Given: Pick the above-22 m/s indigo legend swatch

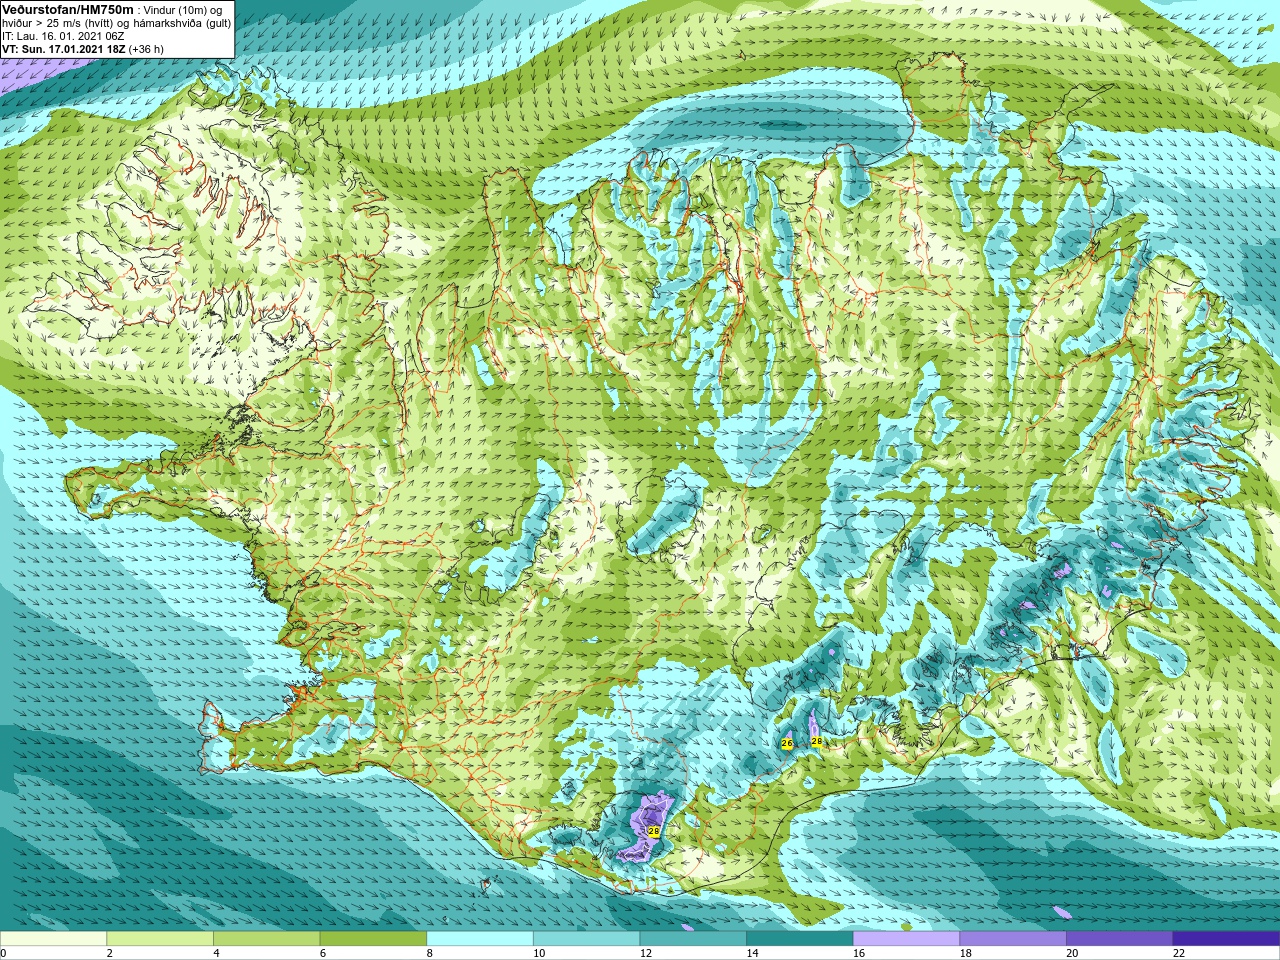Looking at the screenshot, I should pos(1226,939).
